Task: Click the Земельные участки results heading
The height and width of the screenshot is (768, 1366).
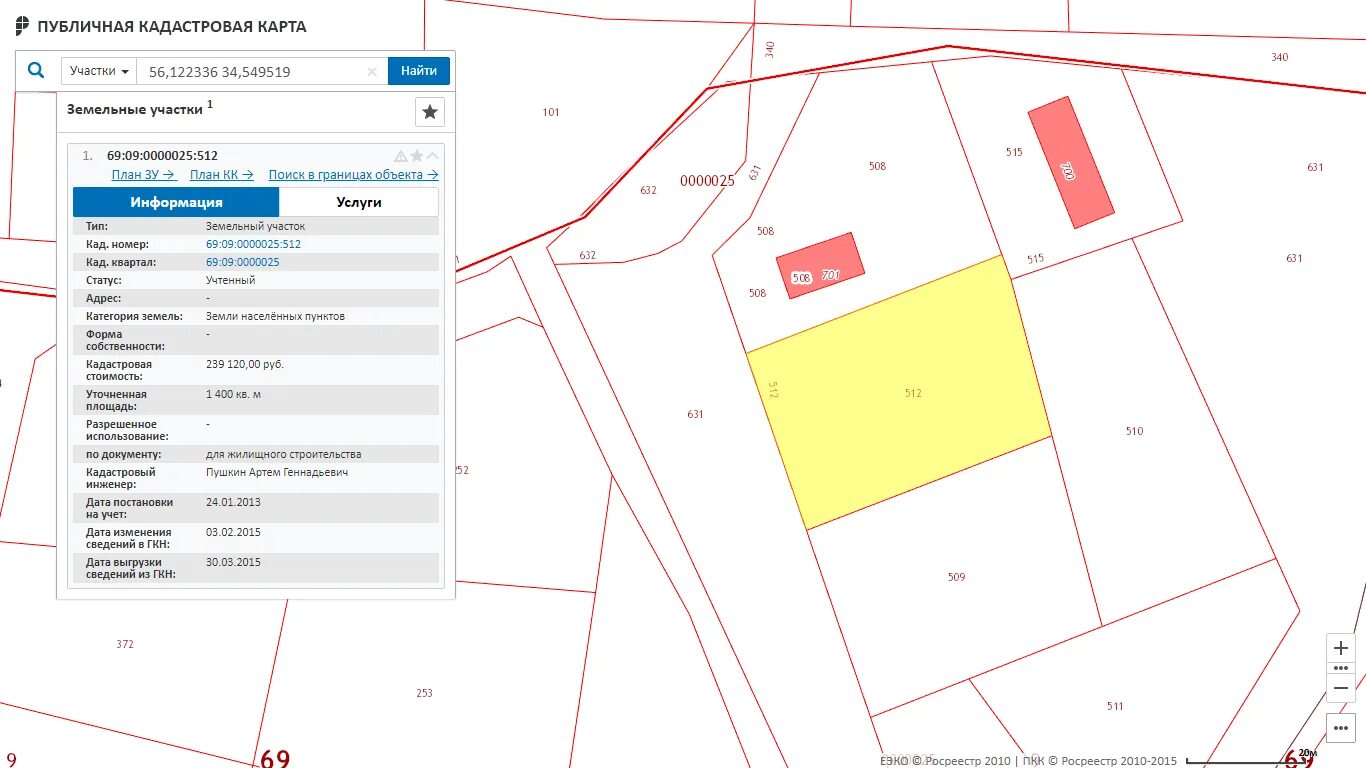Action: [x=135, y=109]
